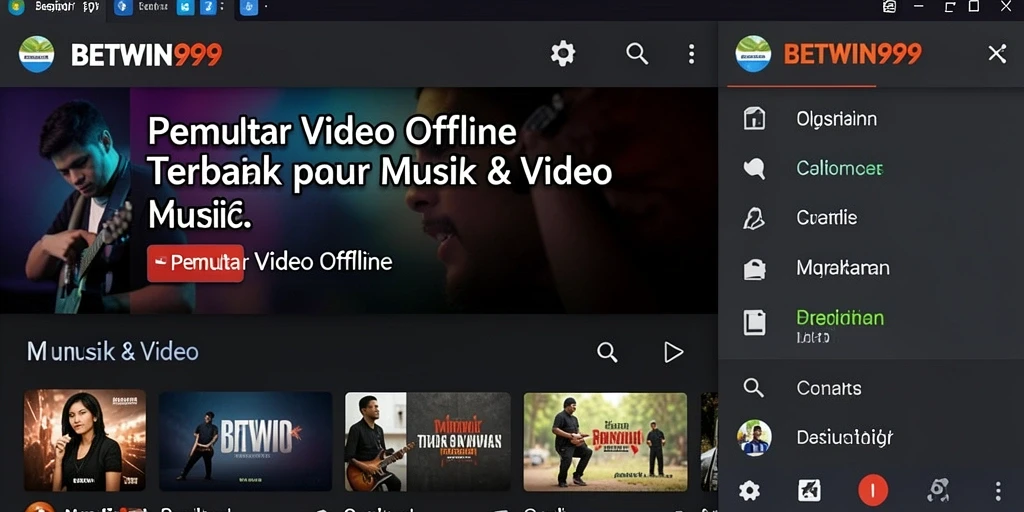Open settings gear in the main header
The image size is (1024, 512).
click(562, 54)
